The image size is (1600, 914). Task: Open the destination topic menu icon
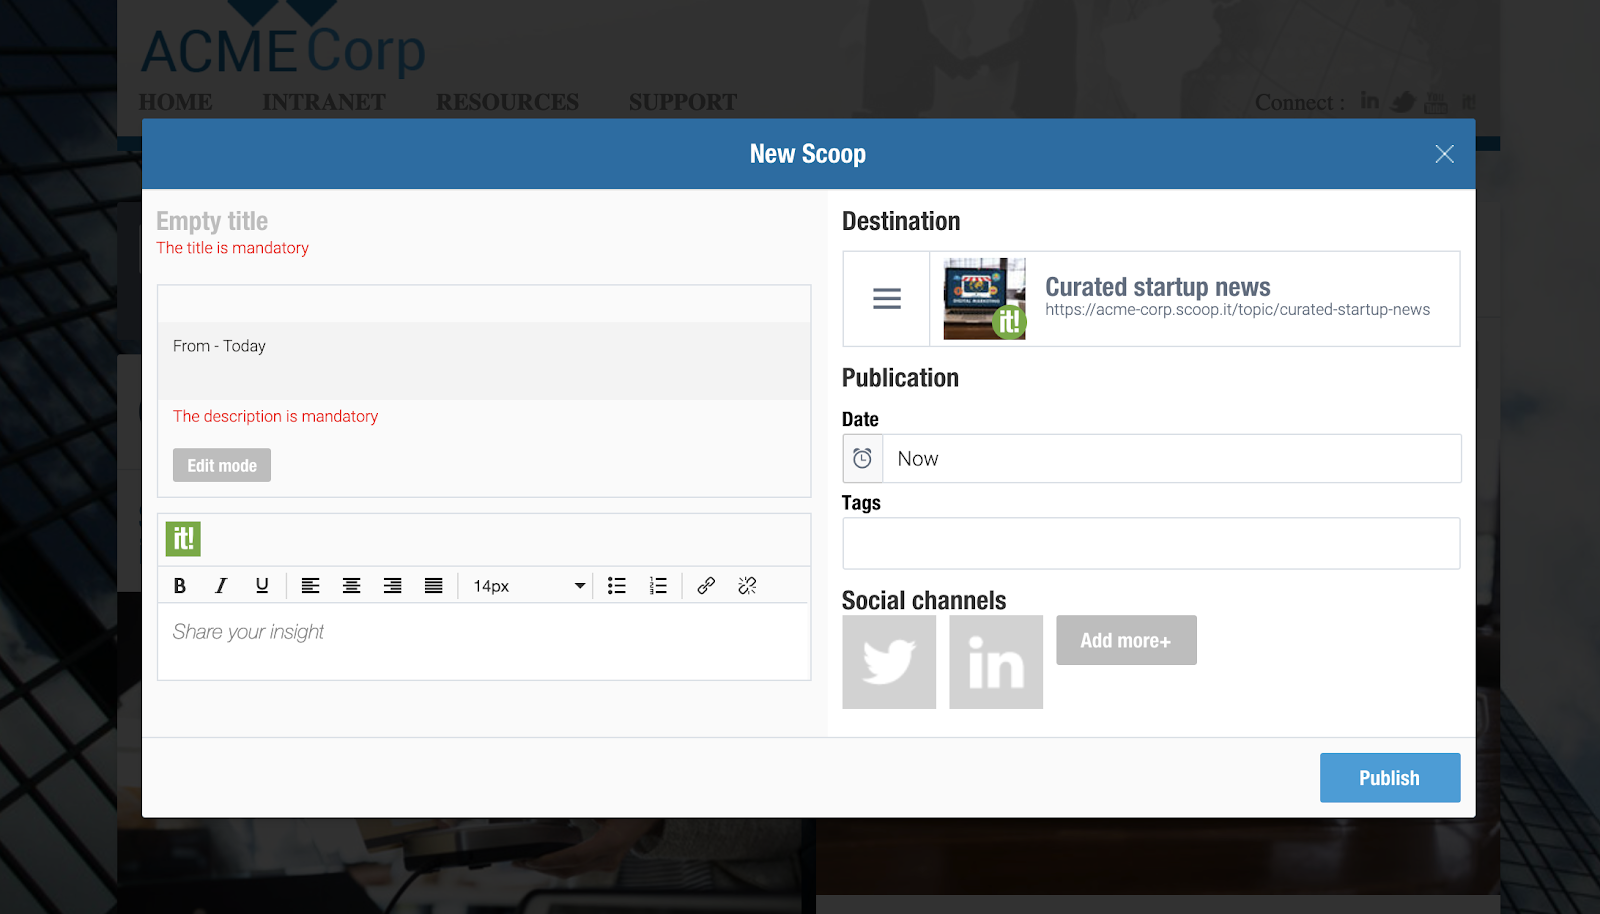point(887,299)
